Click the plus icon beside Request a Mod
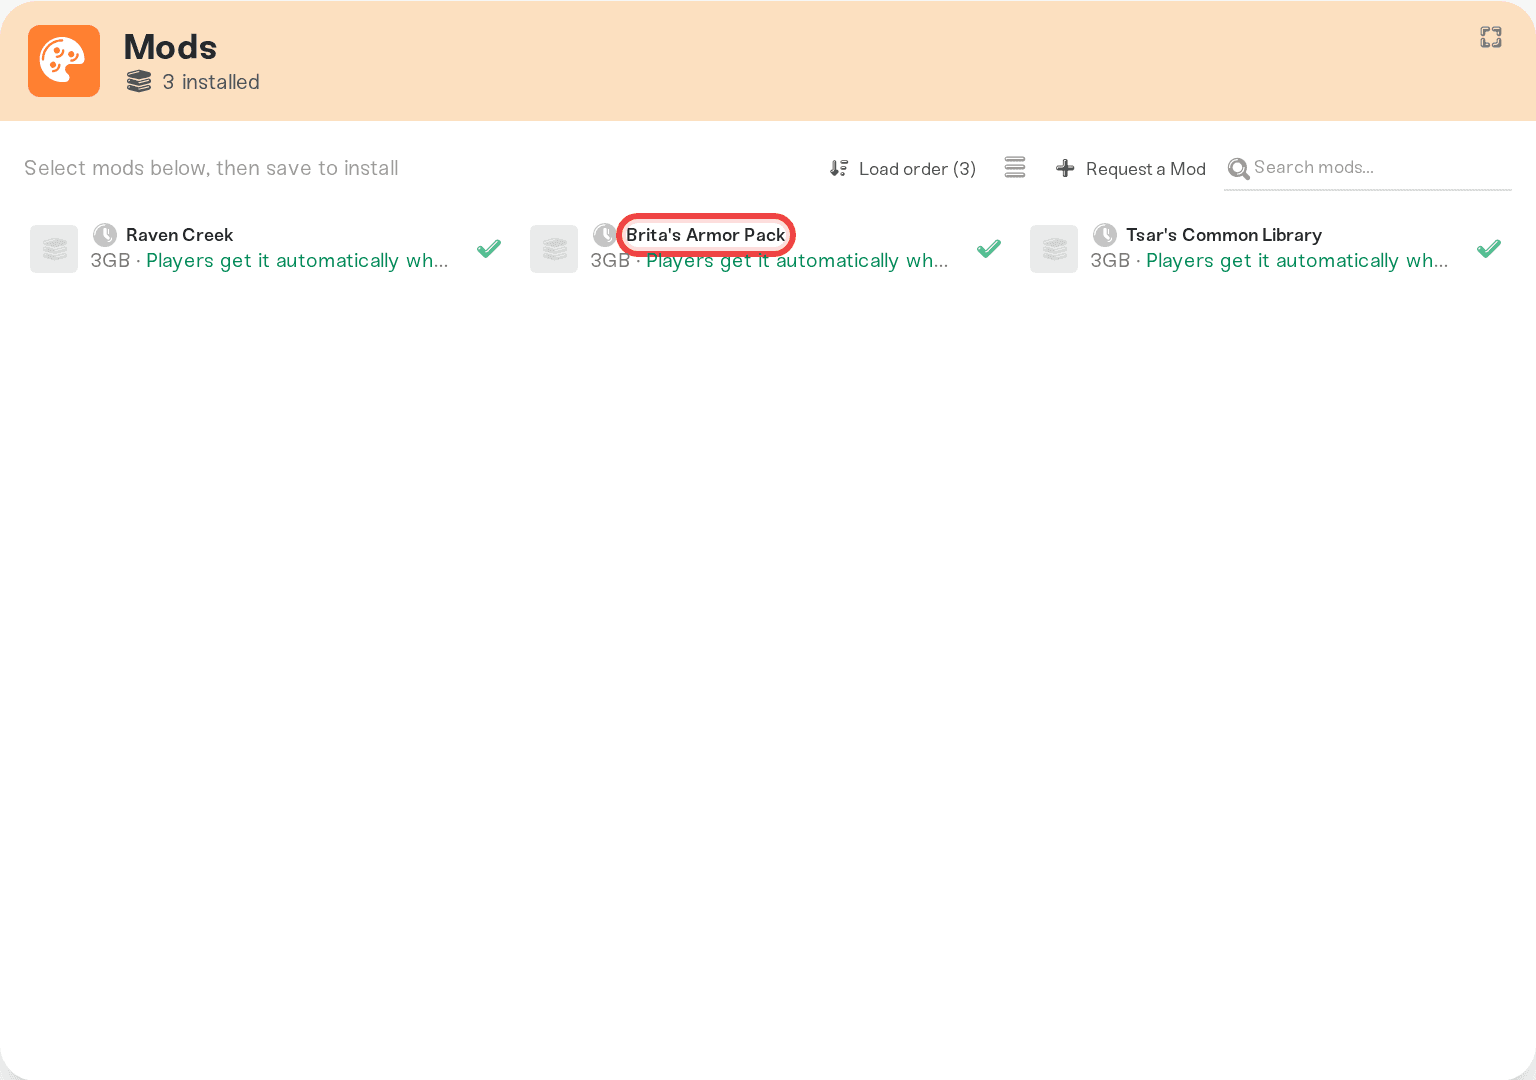This screenshot has height=1080, width=1536. tap(1065, 168)
